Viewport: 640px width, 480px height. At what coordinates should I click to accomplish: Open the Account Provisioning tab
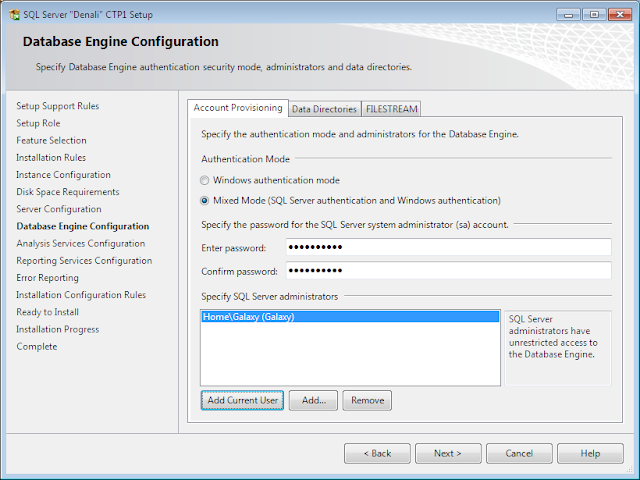[238, 108]
